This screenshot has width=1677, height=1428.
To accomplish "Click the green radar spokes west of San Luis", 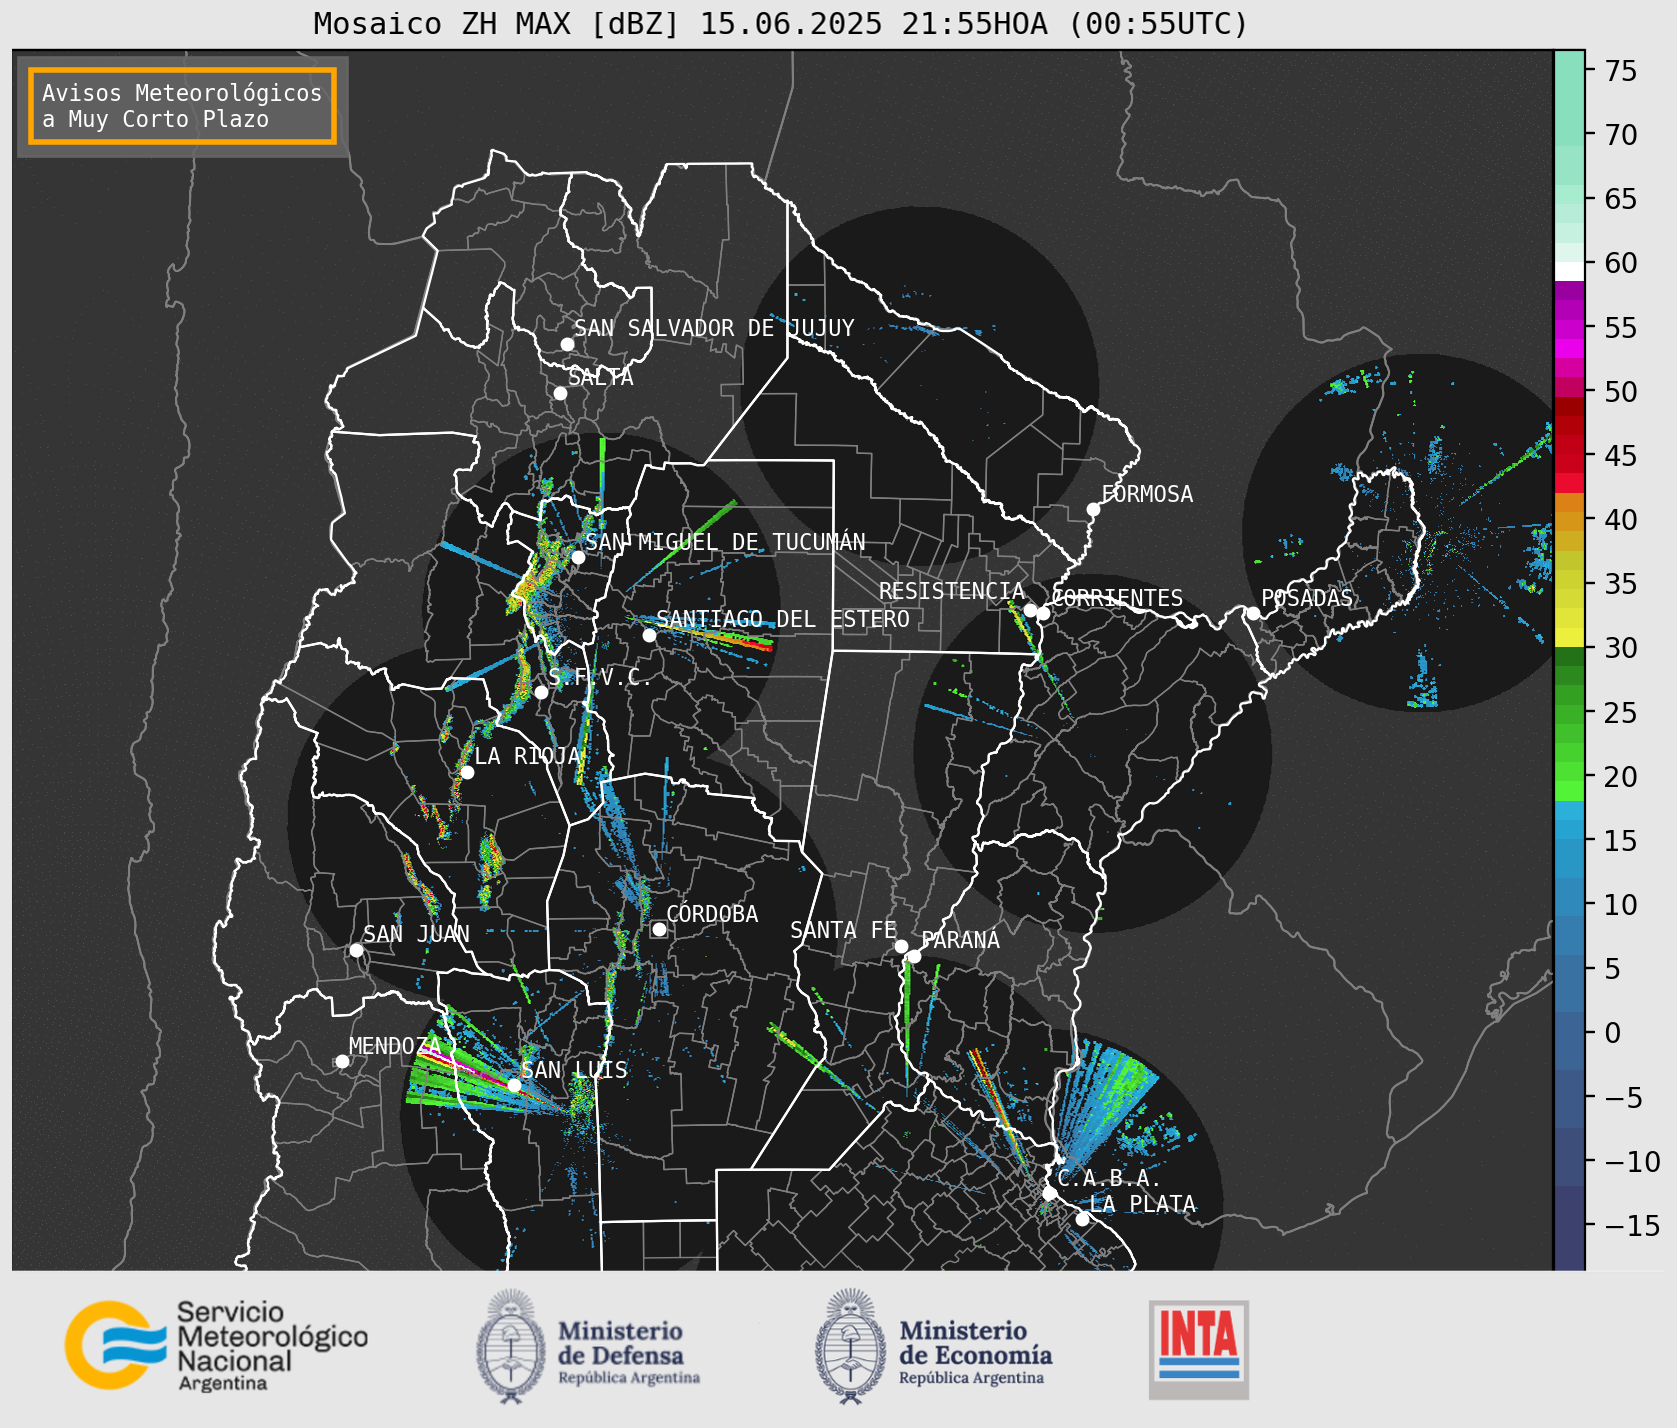I will [x=462, y=1072].
